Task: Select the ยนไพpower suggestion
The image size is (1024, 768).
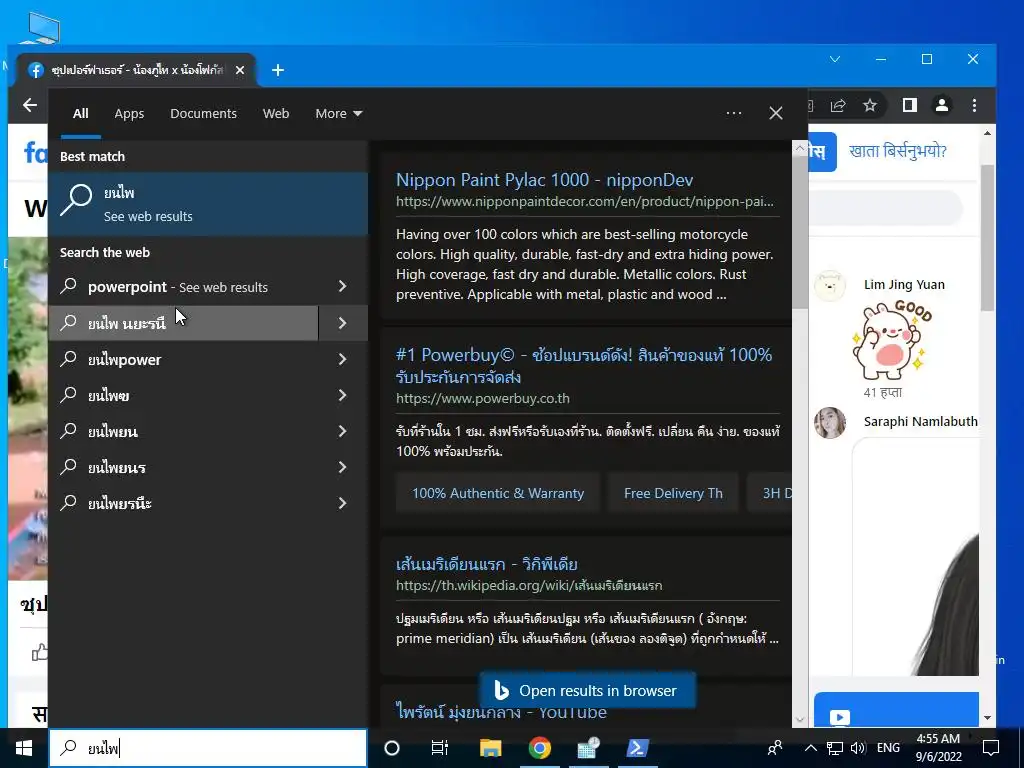Action: [x=184, y=359]
